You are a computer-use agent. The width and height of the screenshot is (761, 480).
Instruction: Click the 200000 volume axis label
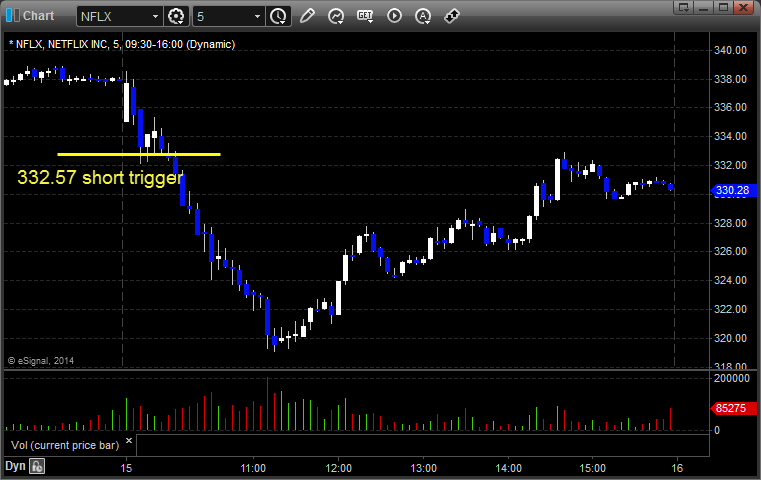pyautogui.click(x=732, y=379)
